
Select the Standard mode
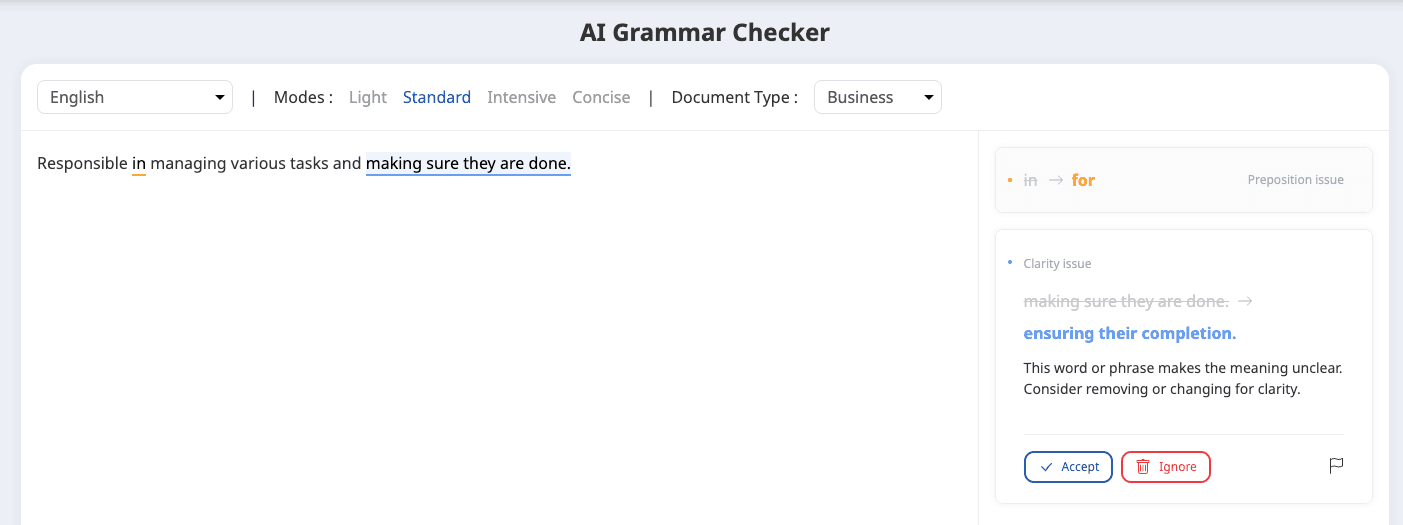[436, 97]
